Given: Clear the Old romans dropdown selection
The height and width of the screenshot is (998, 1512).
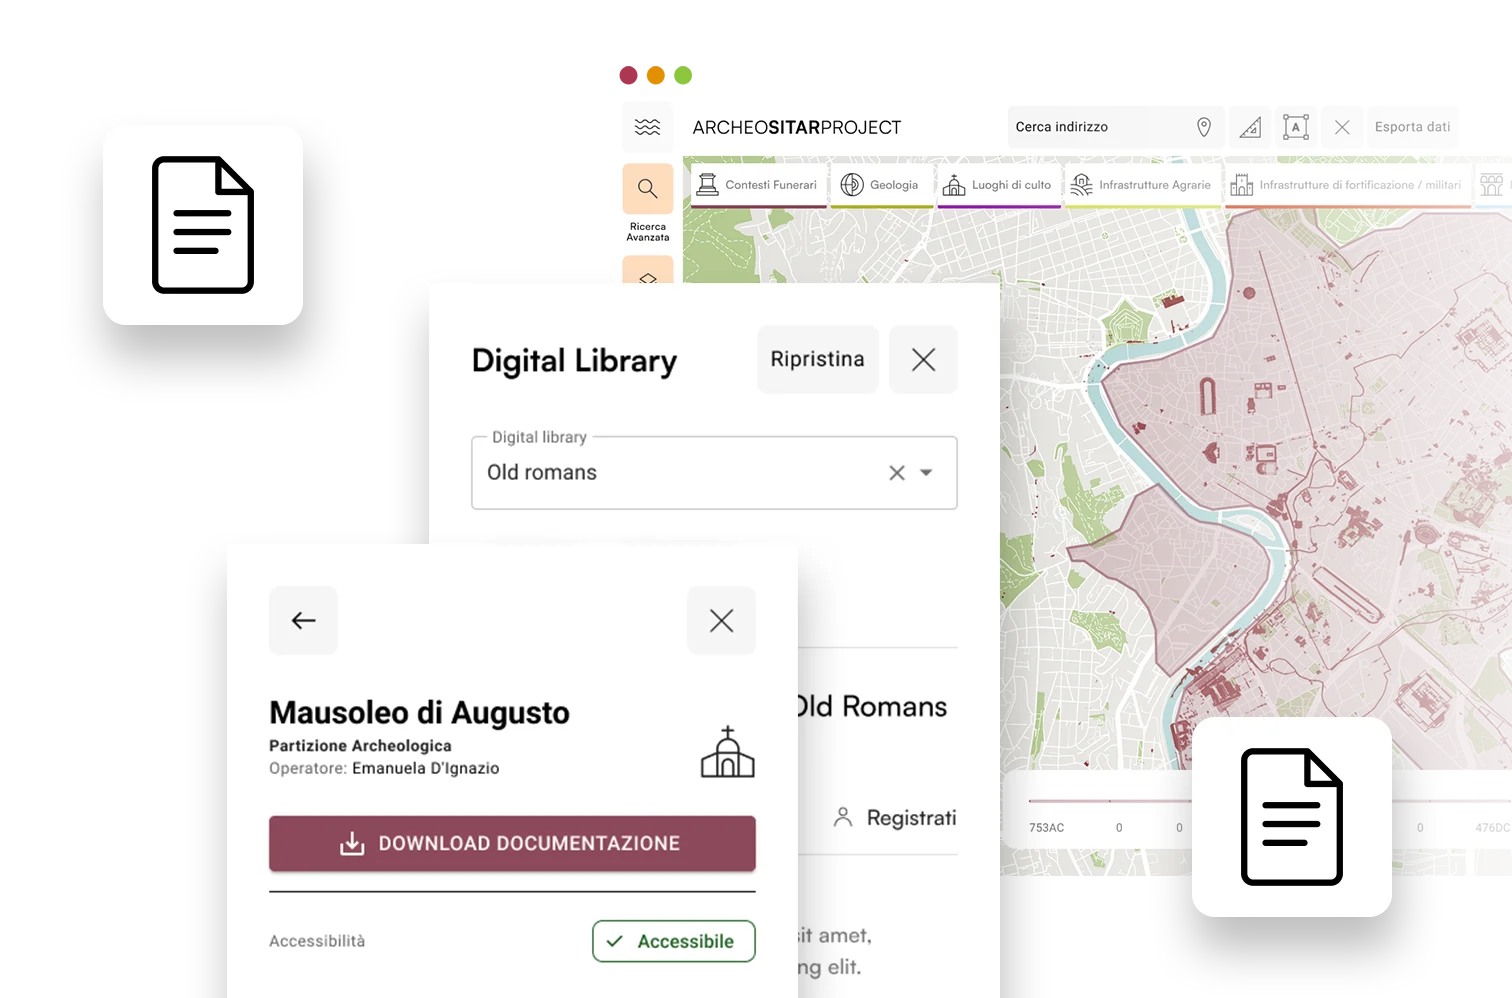Looking at the screenshot, I should (897, 473).
